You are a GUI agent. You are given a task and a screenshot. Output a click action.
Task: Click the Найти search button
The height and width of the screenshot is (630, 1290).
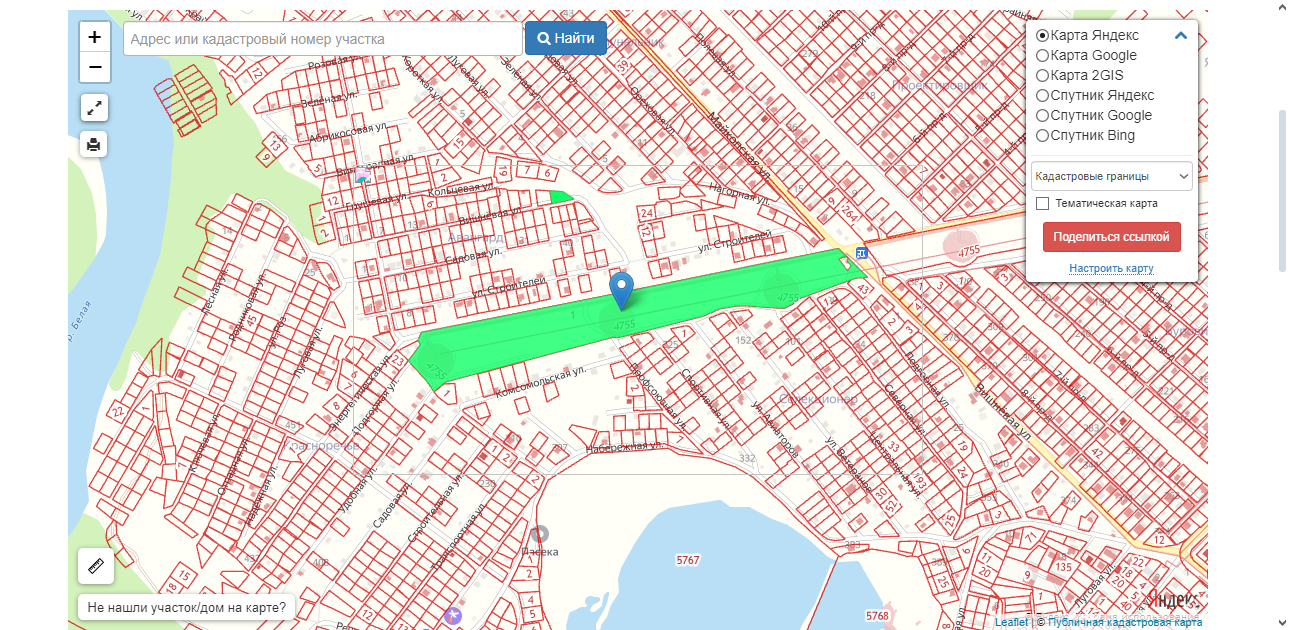click(x=566, y=39)
